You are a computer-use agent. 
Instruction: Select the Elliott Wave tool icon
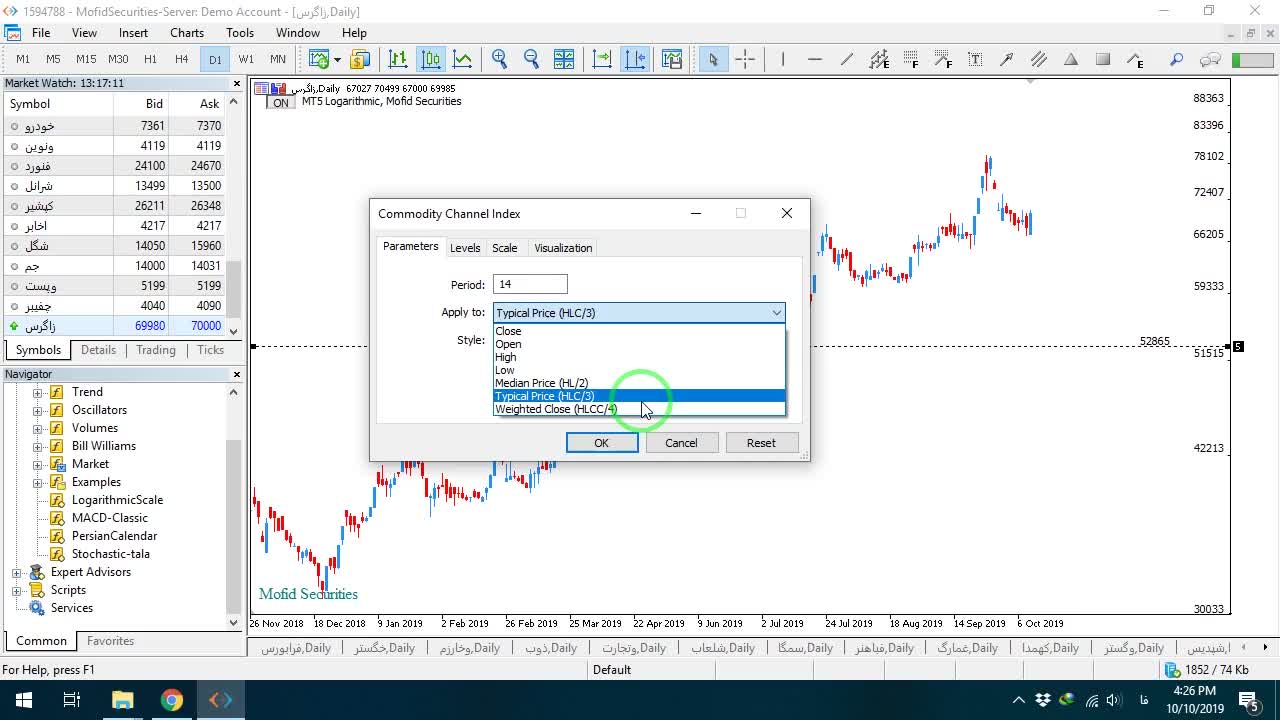point(1135,59)
